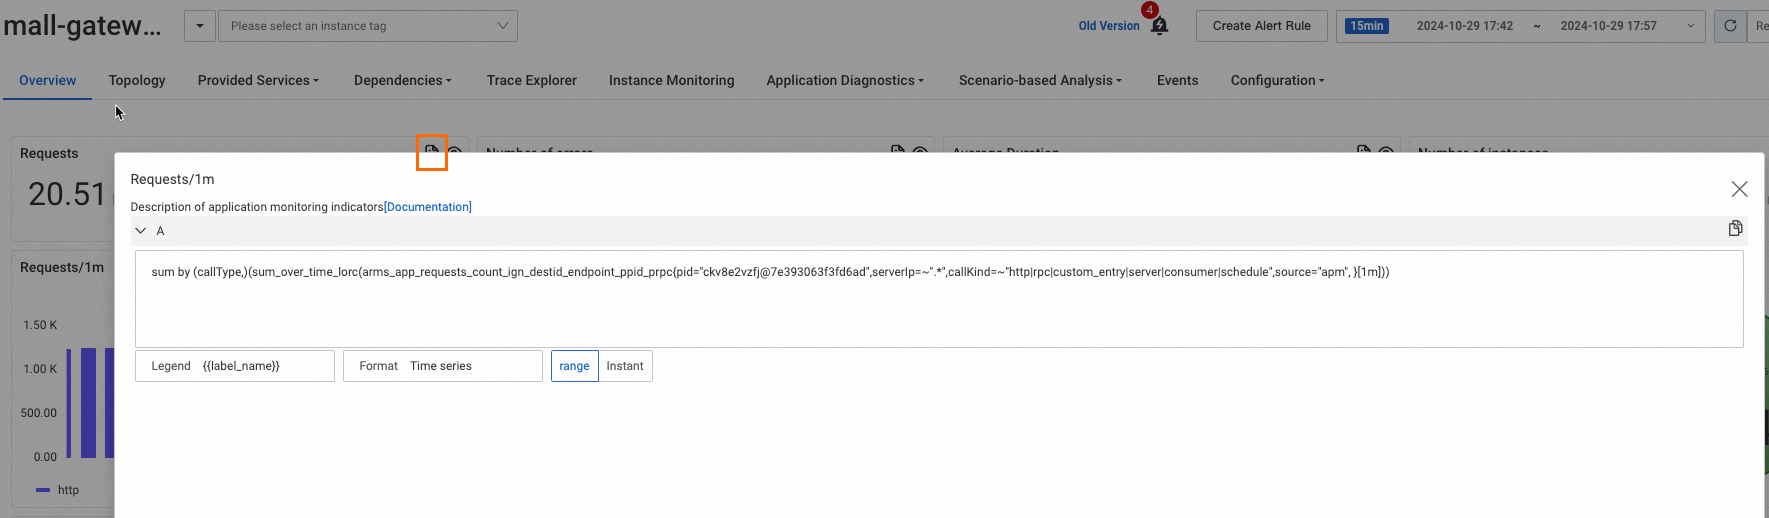Open the Trace Explorer tab
Viewport: 1769px width, 518px height.
pyautogui.click(x=531, y=80)
